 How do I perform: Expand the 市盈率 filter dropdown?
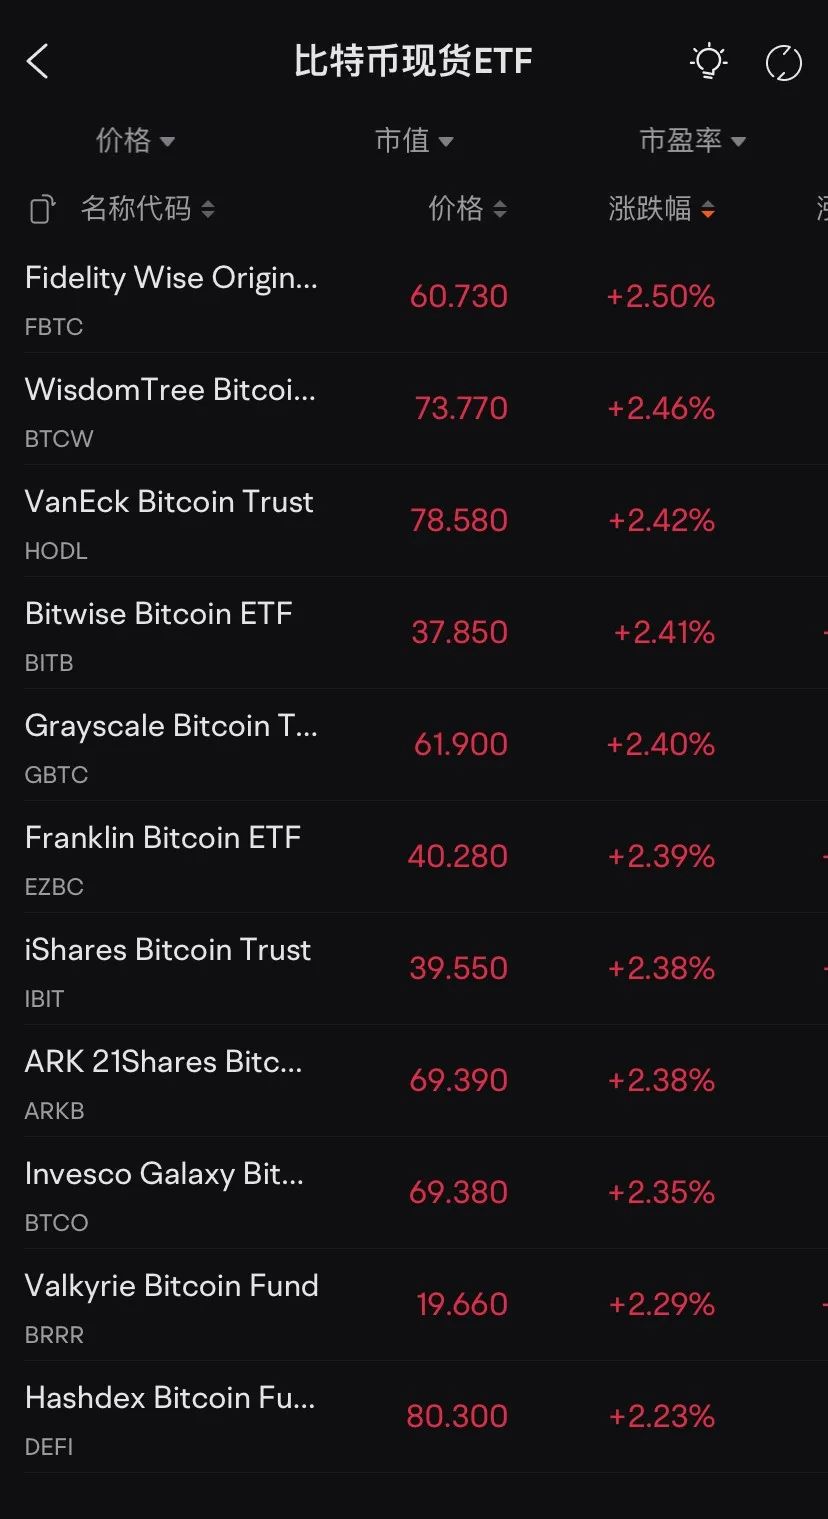click(x=692, y=141)
